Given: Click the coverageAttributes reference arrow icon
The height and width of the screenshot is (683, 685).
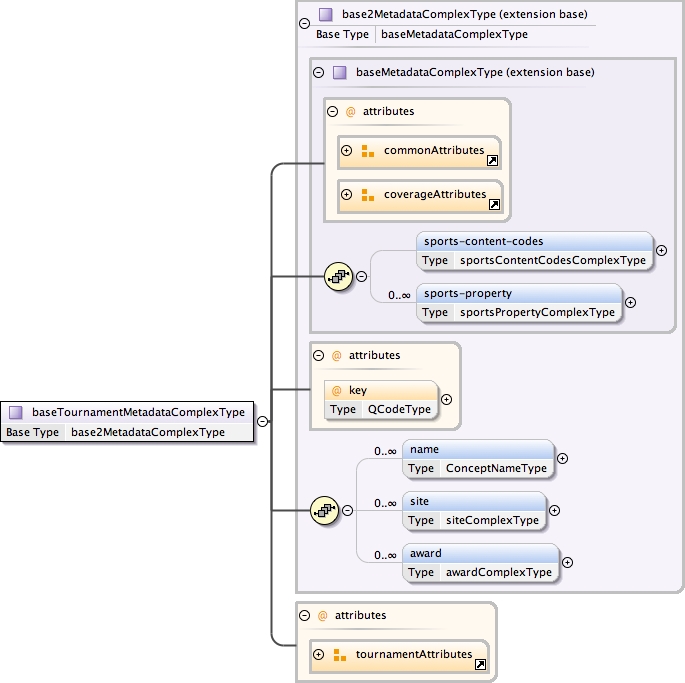Looking at the screenshot, I should (x=494, y=204).
